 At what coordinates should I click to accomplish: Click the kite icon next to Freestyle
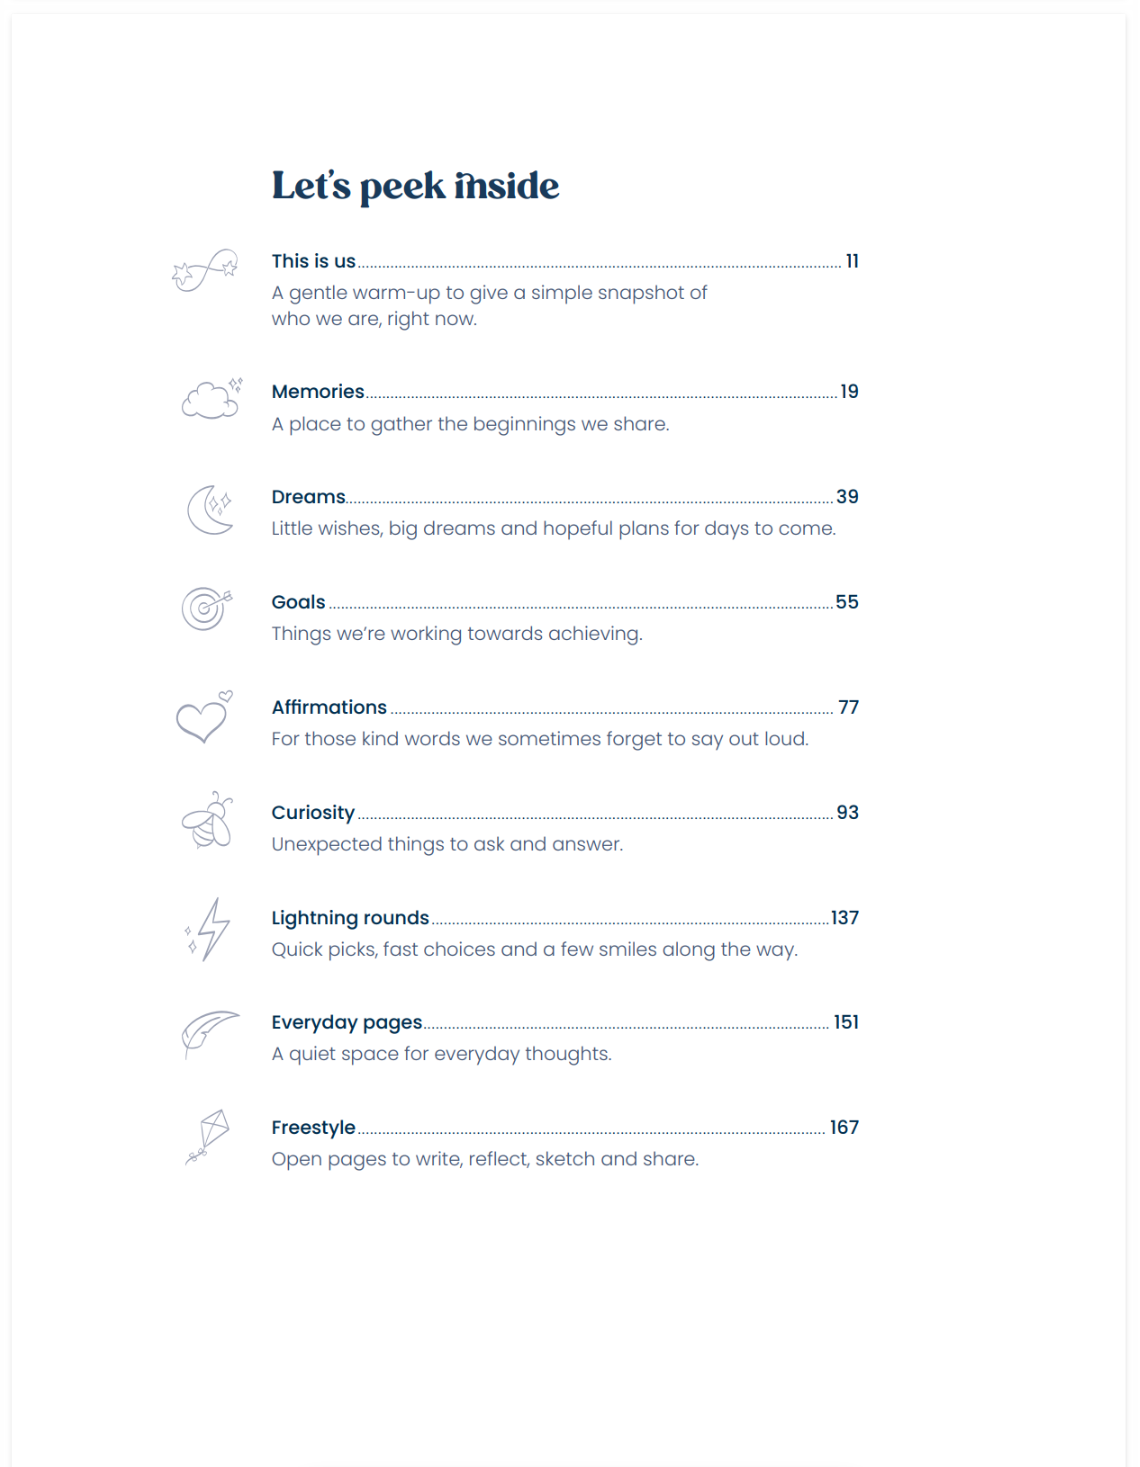click(x=208, y=1137)
